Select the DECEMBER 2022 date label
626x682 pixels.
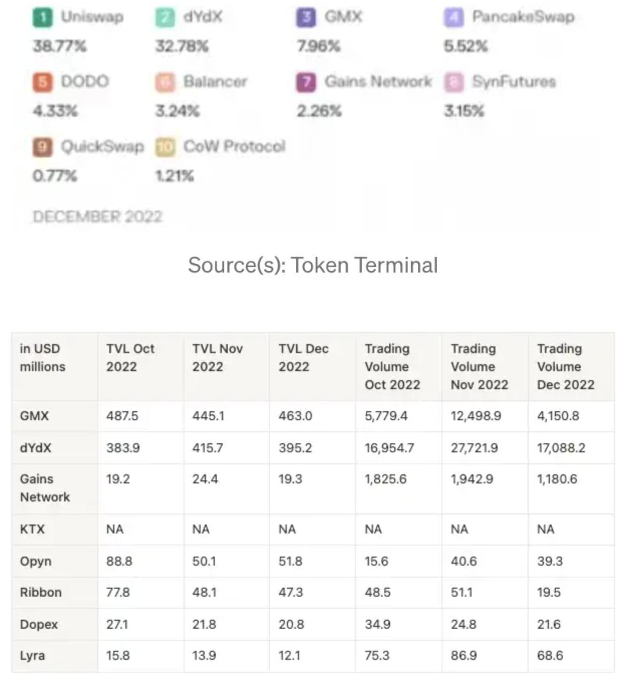pos(97,216)
